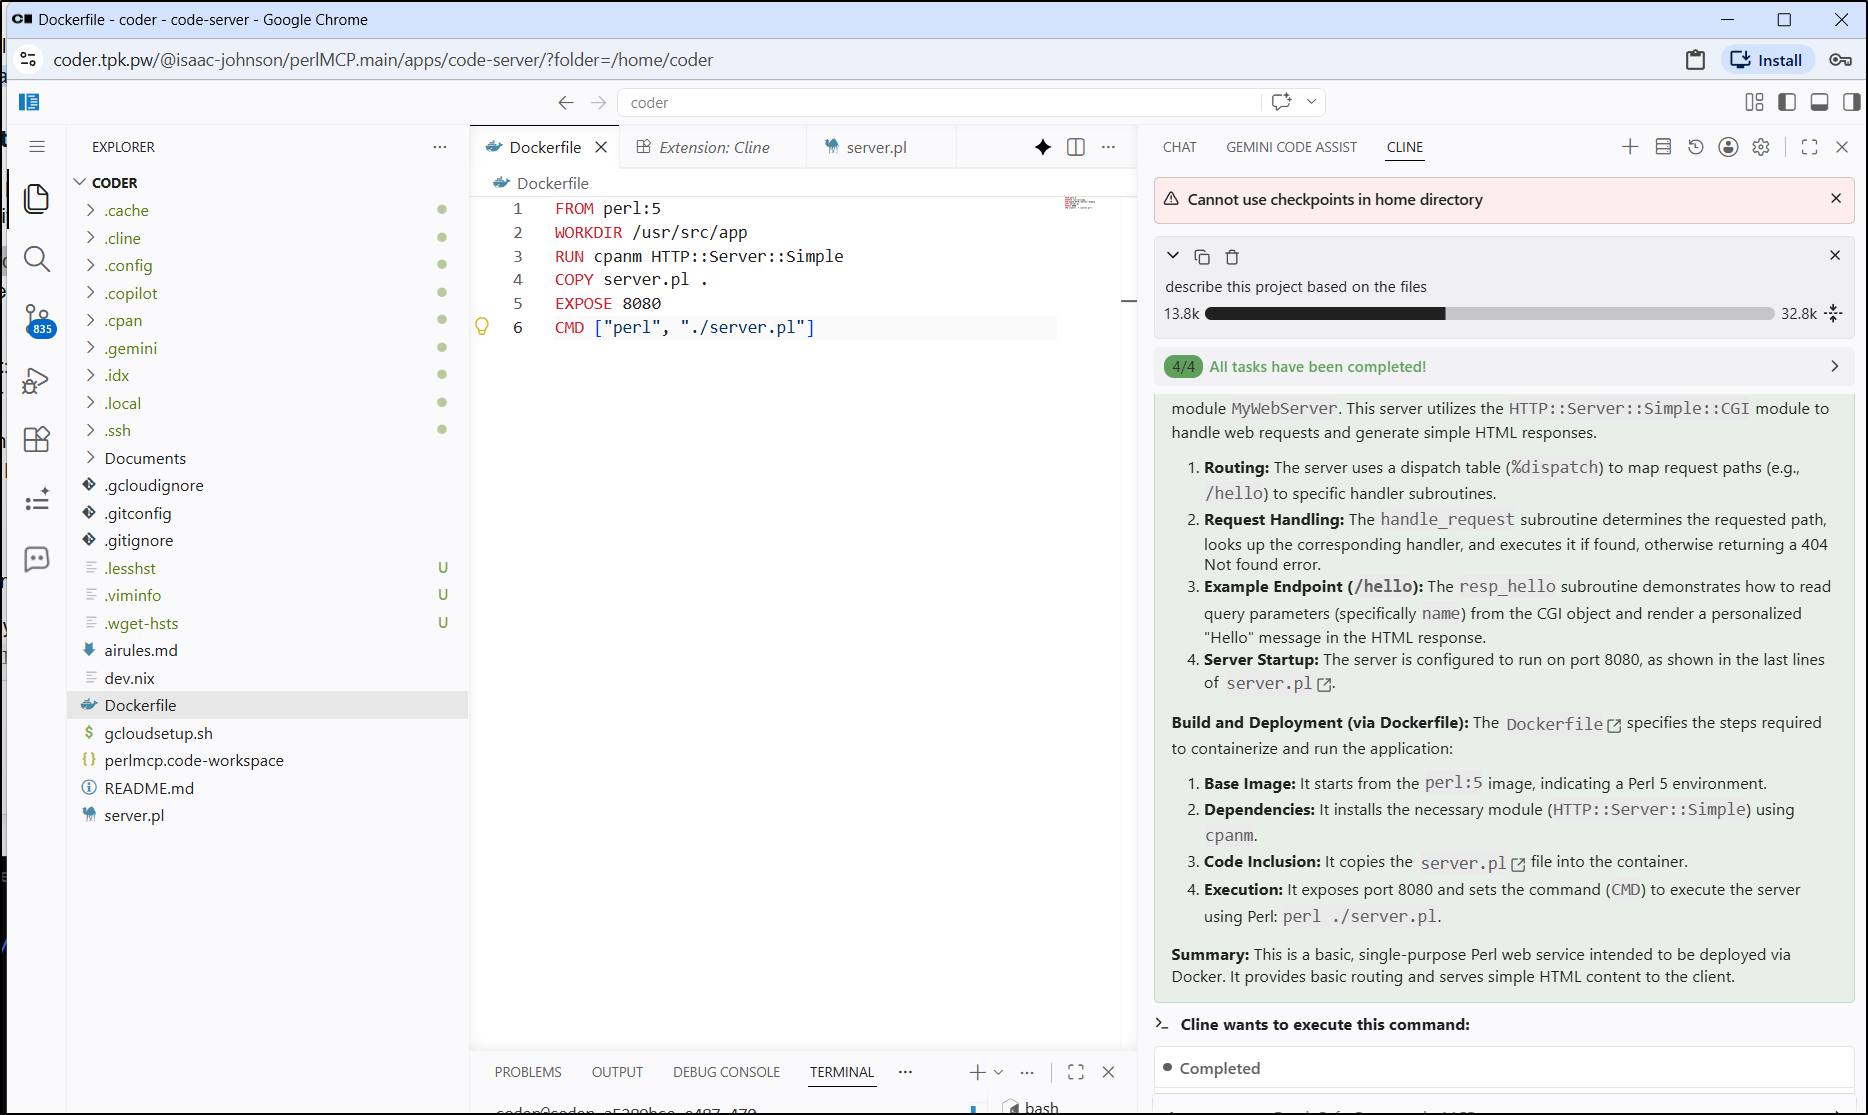Open Source Control view with 835 badge
The height and width of the screenshot is (1115, 1868).
[37, 320]
